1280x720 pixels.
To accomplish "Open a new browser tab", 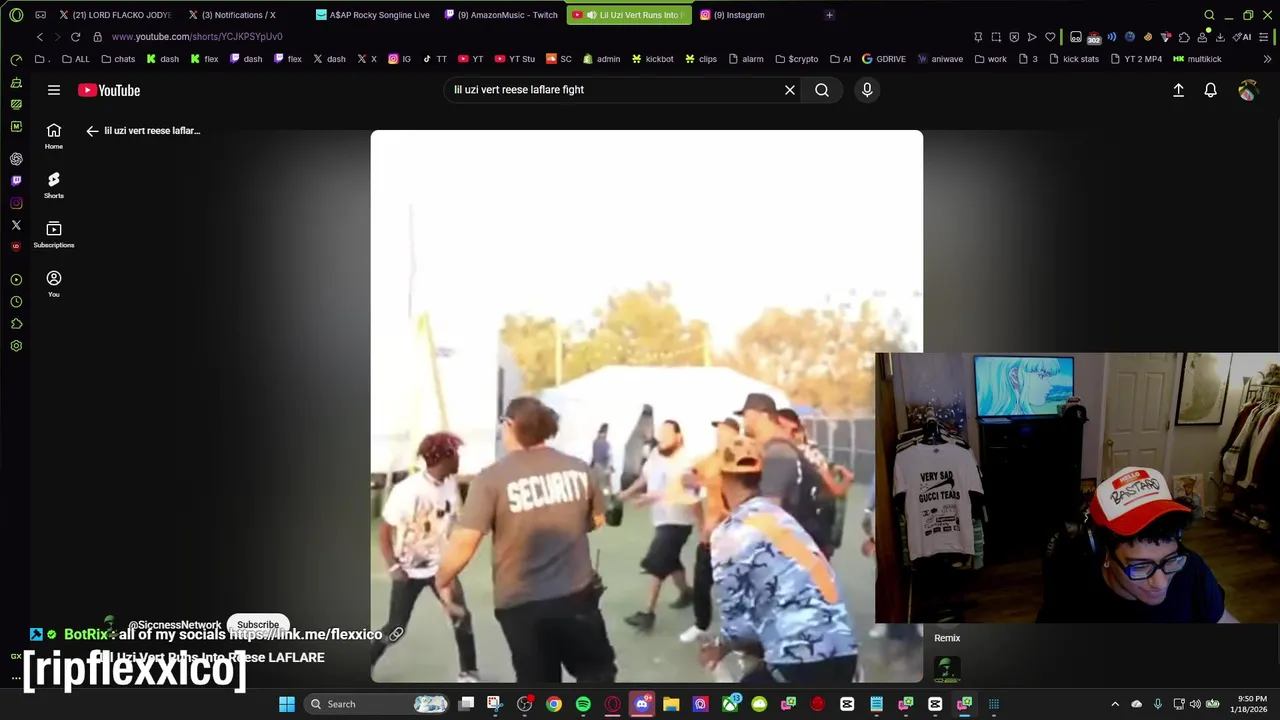I will click(x=829, y=15).
